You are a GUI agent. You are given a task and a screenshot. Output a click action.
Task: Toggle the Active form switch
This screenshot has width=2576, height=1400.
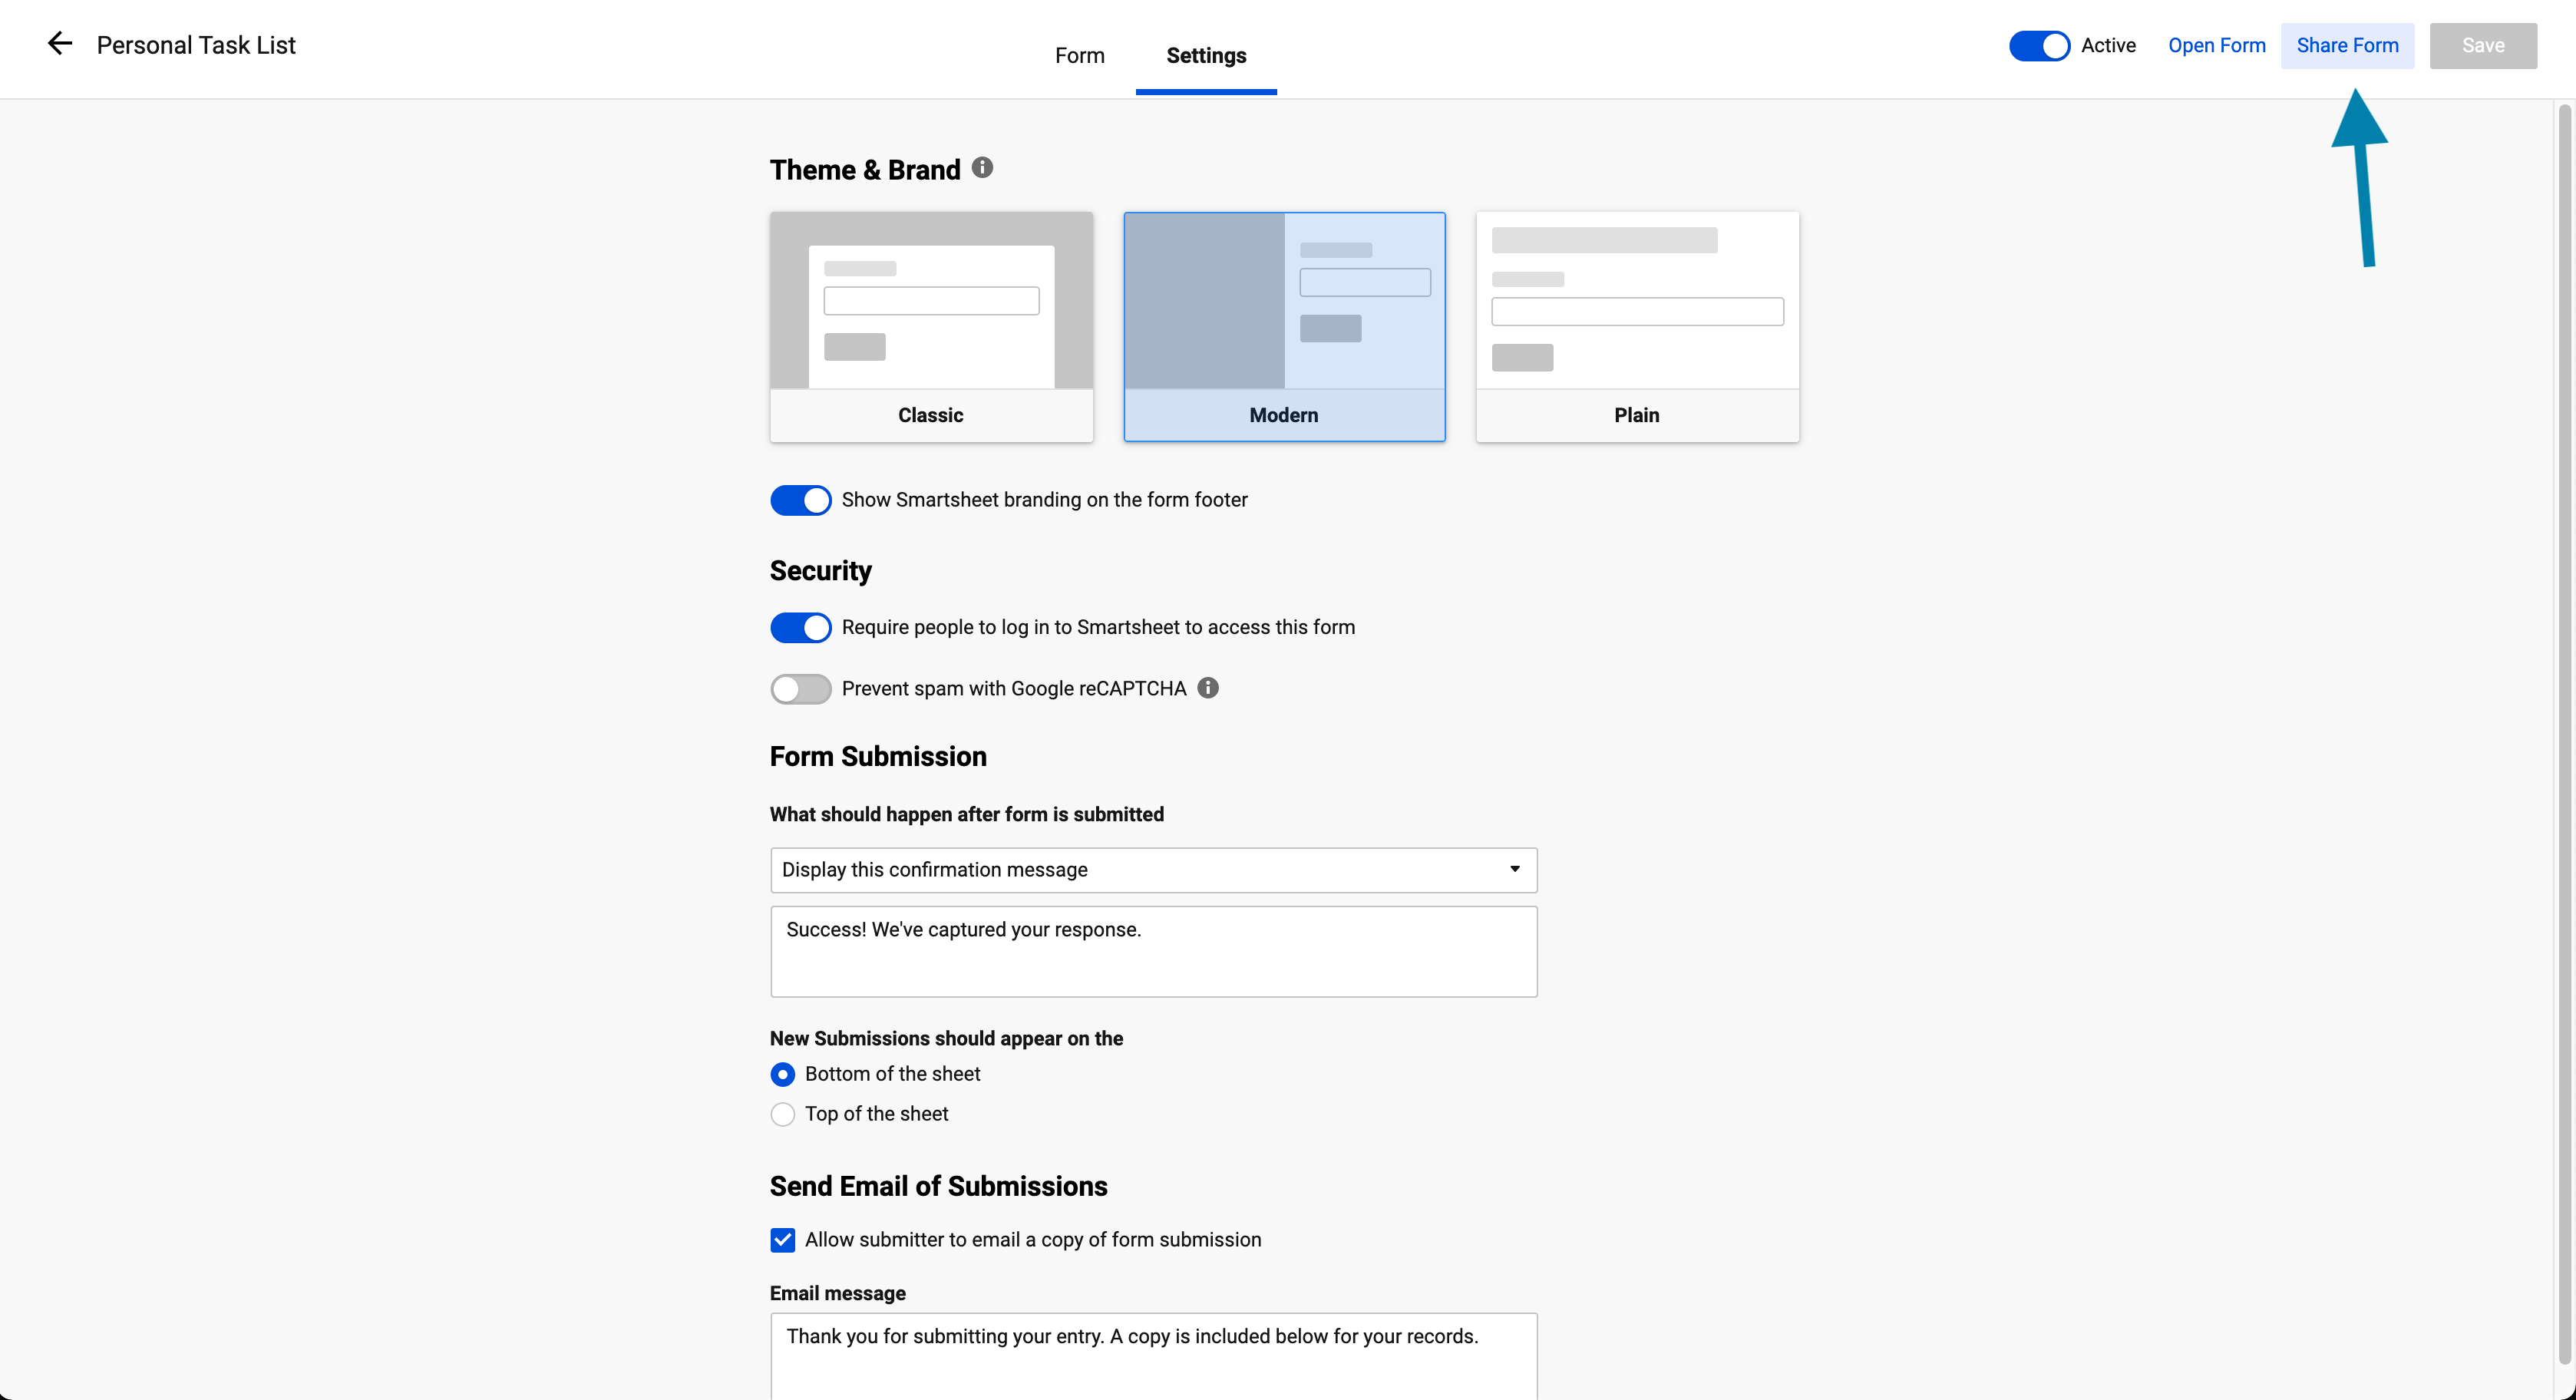click(x=2039, y=46)
